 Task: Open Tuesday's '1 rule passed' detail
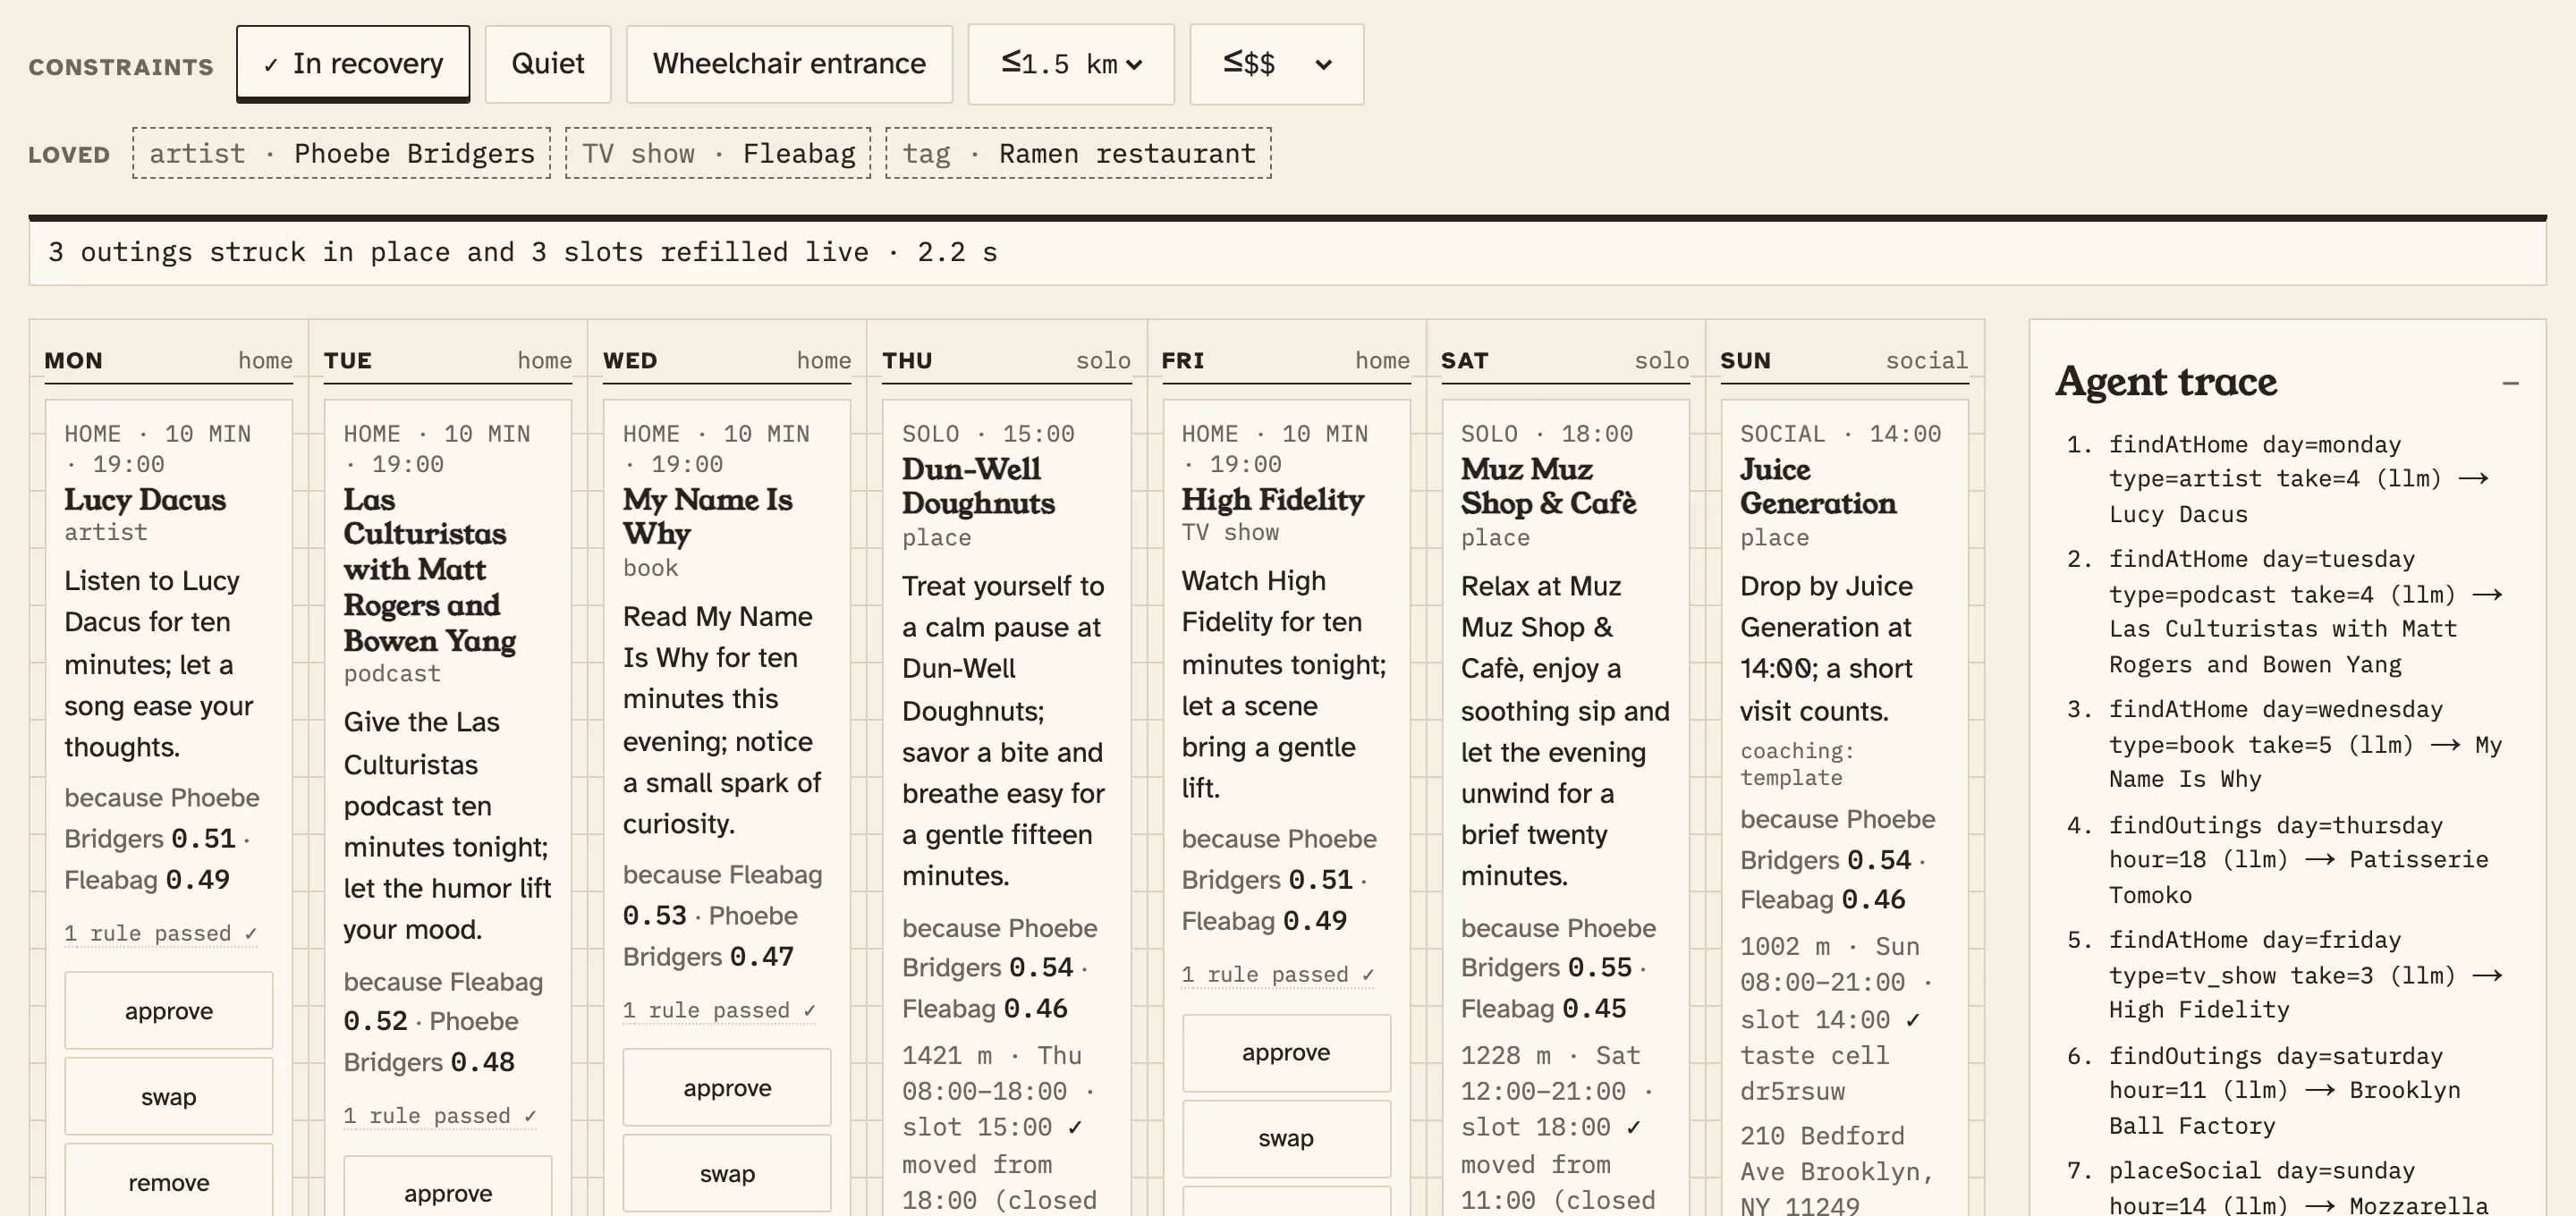tap(440, 1115)
